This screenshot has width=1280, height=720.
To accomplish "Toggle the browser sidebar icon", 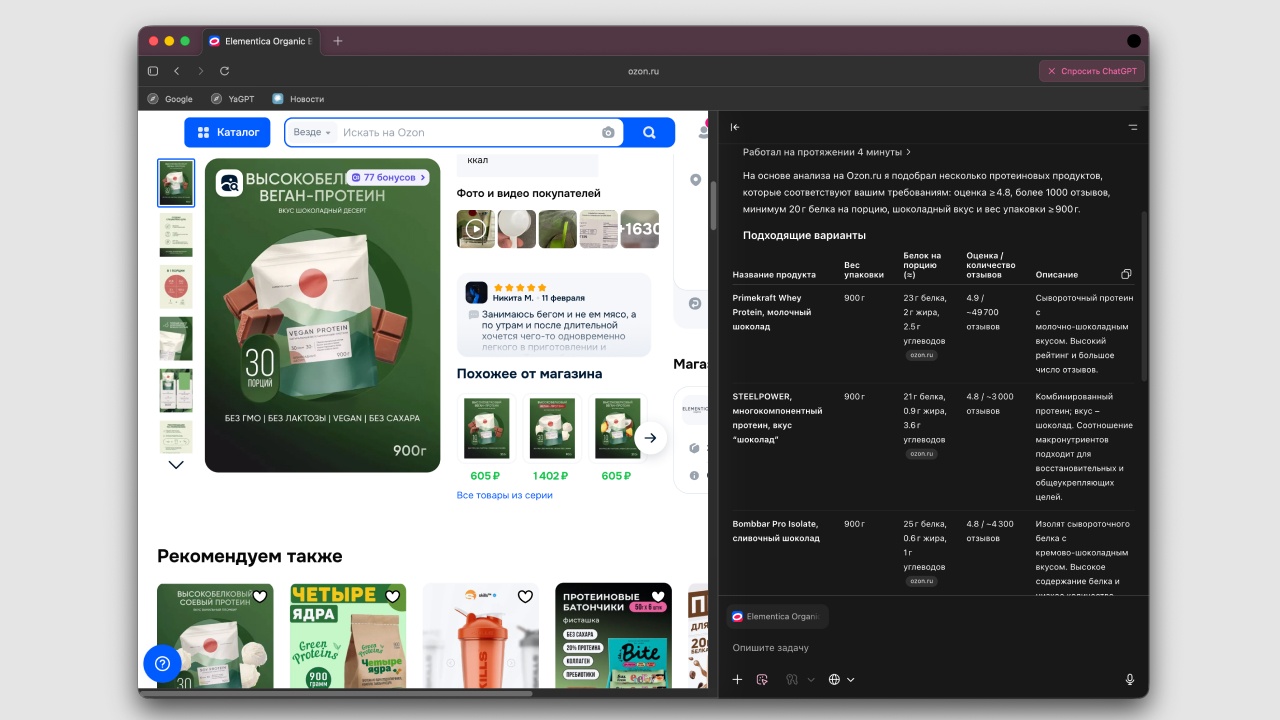I will (153, 71).
